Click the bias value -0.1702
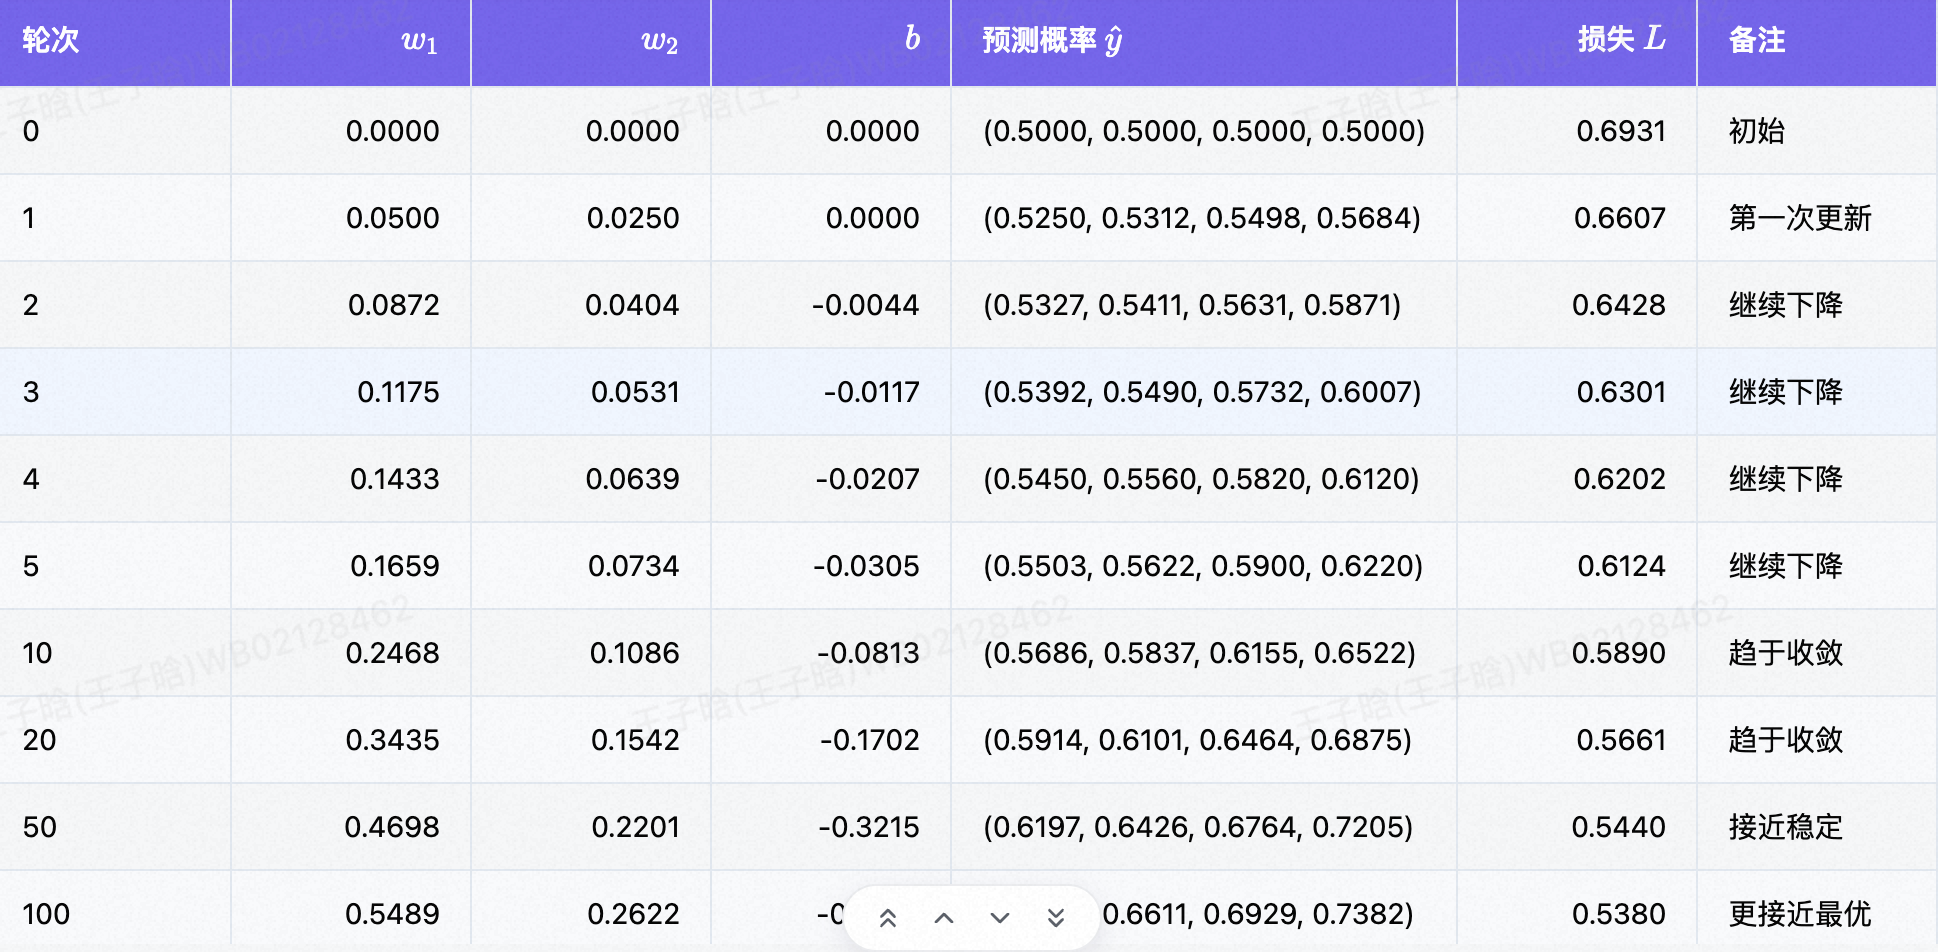This screenshot has height=952, width=1938. [x=870, y=740]
